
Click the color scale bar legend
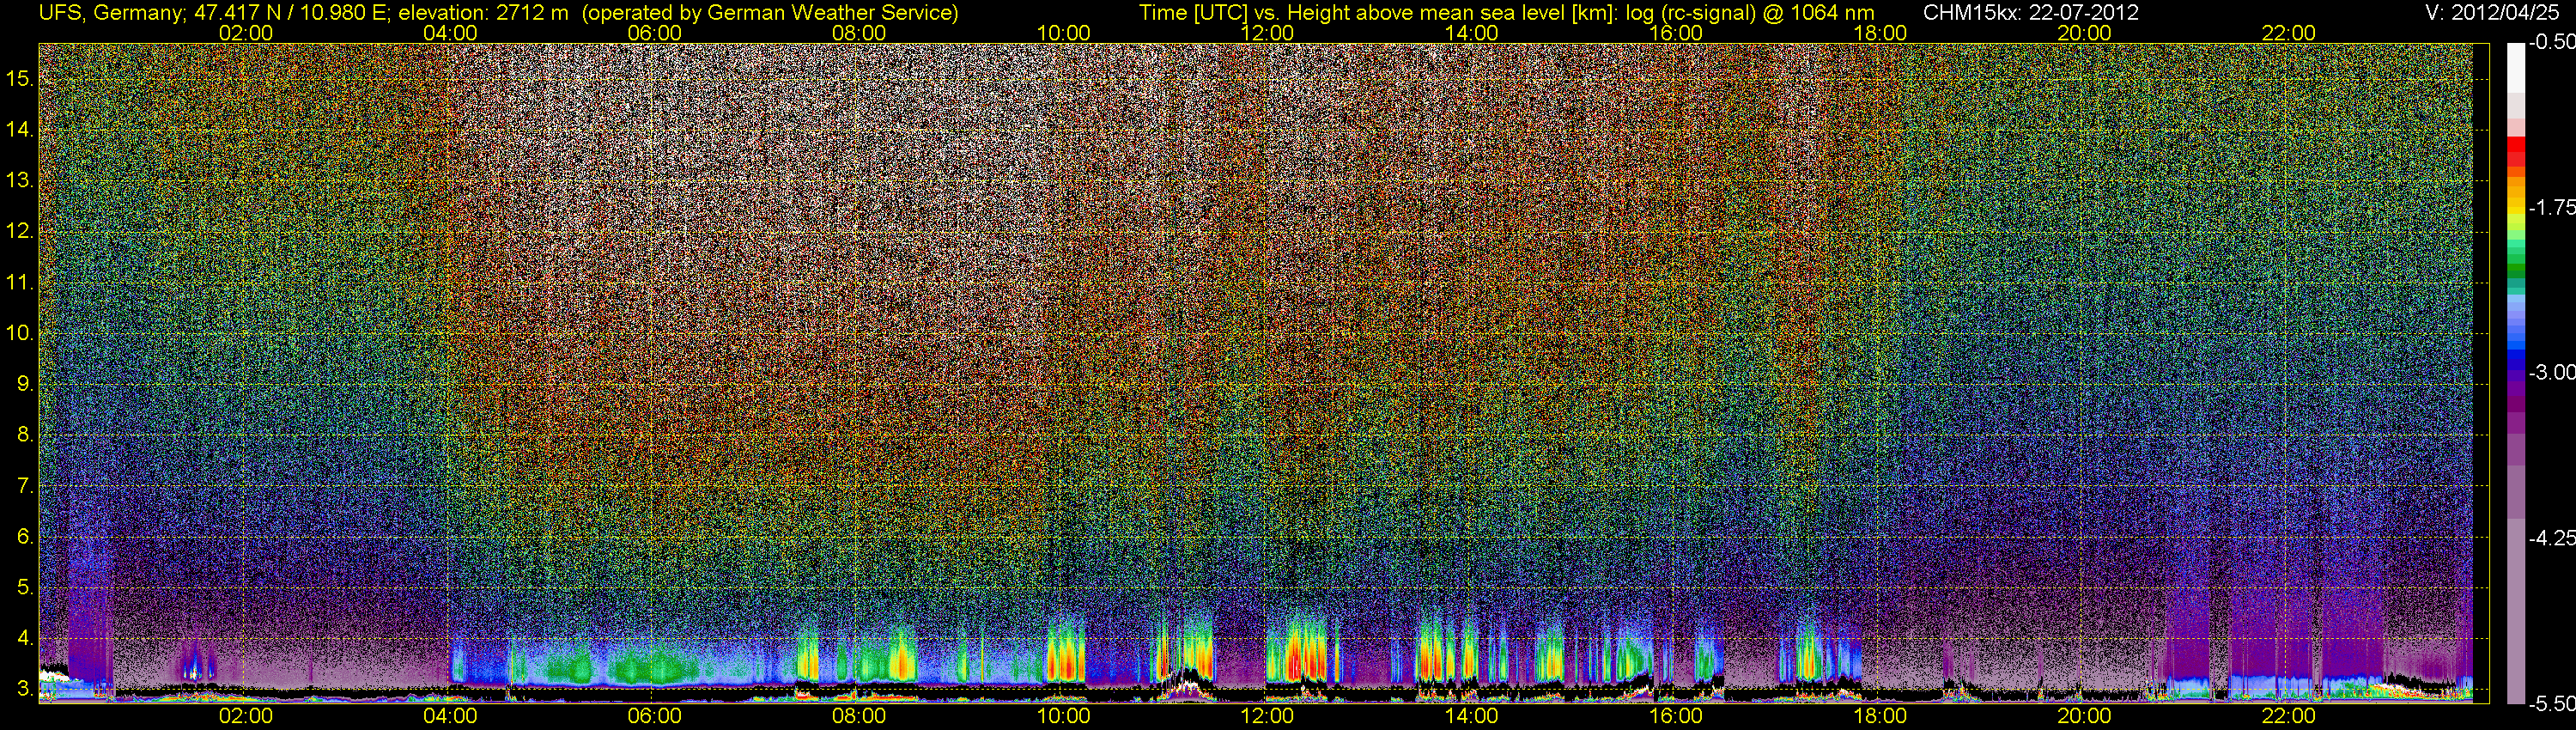(2516, 373)
